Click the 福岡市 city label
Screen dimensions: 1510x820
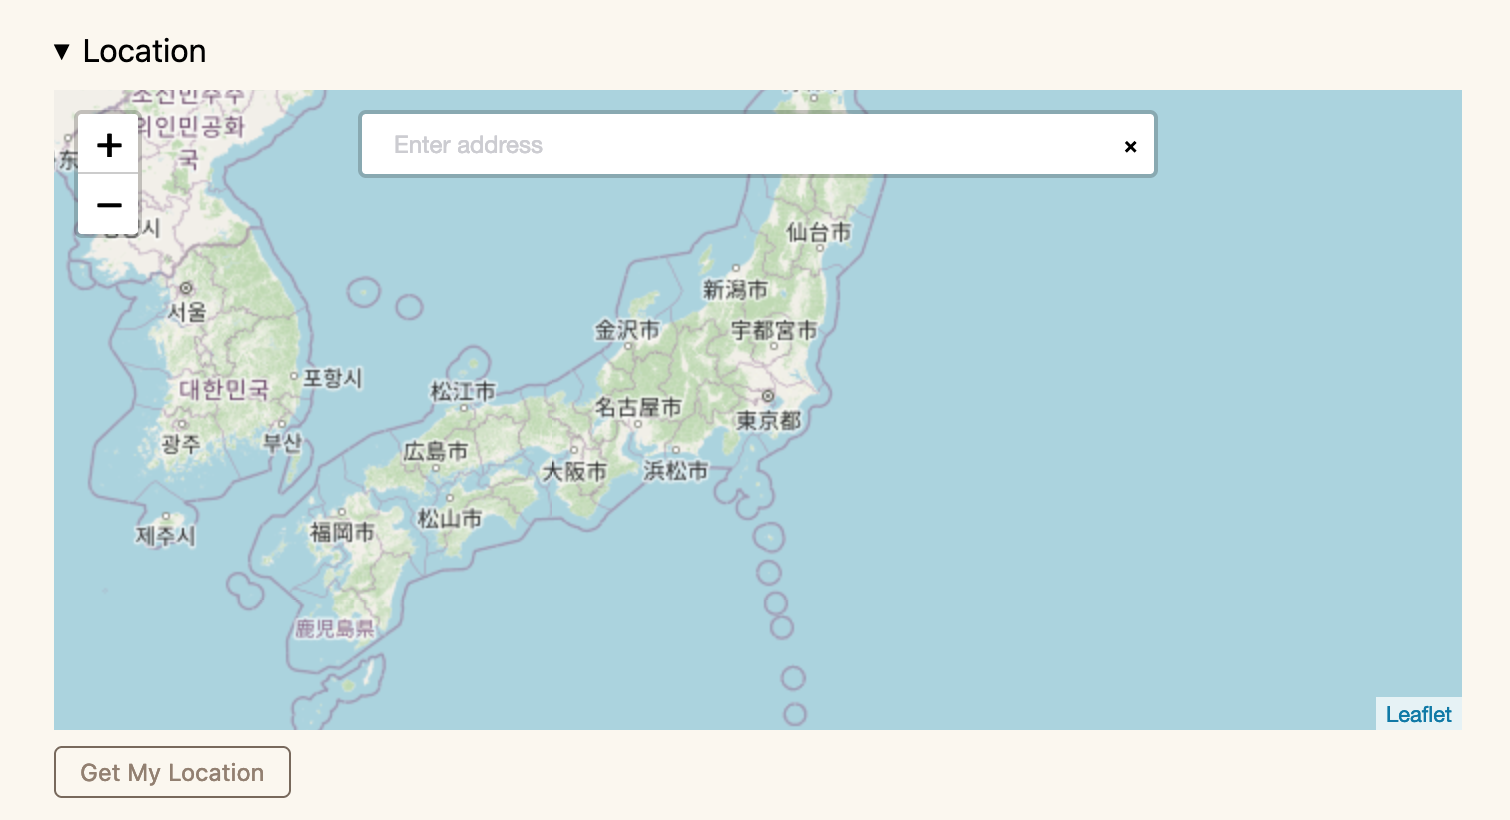coord(342,532)
